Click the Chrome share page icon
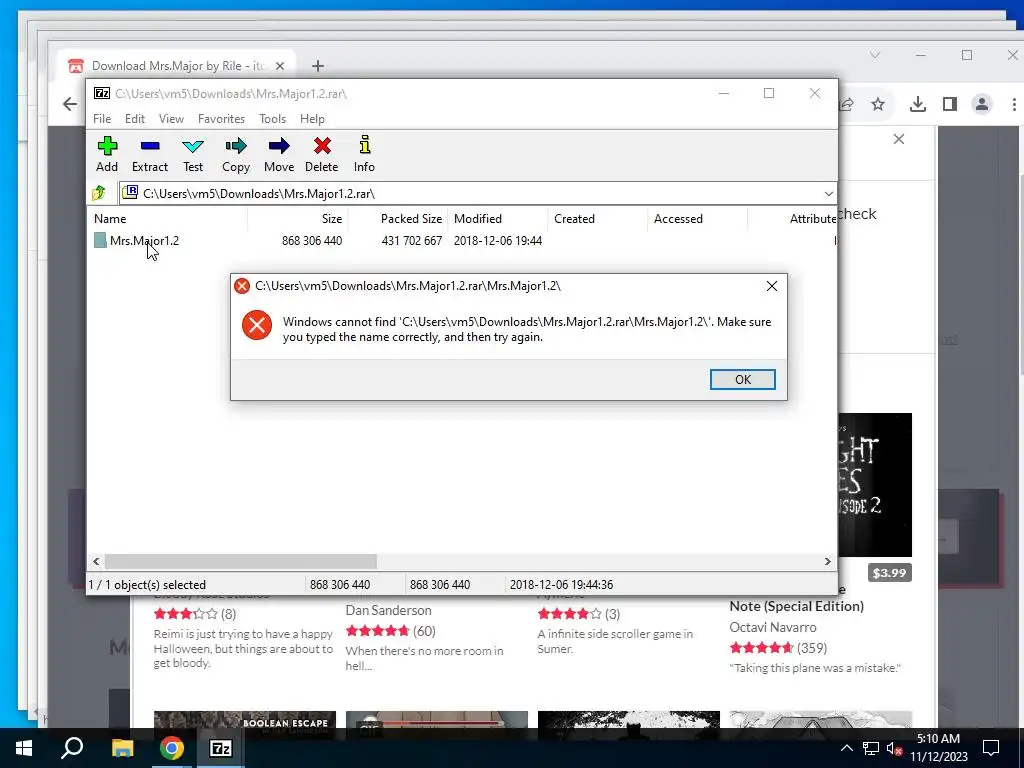Screen dimensions: 1024x768 (847, 104)
